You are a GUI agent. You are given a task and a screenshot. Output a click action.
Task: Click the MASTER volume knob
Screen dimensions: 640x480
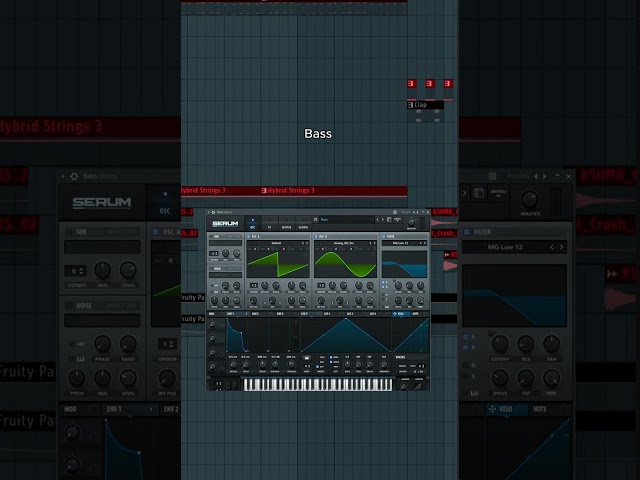coord(411,222)
